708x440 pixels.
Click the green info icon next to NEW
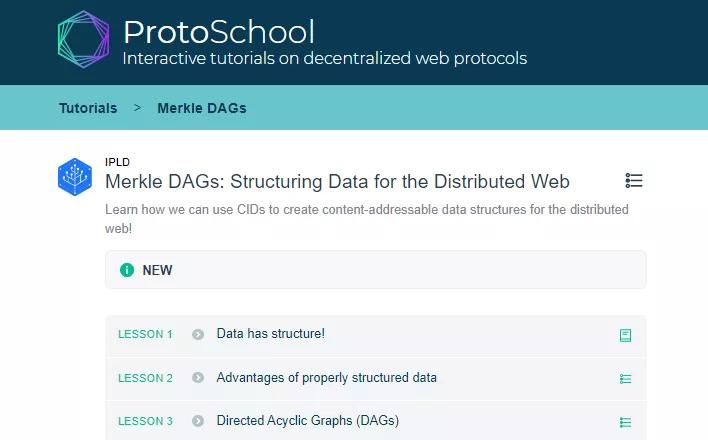(127, 270)
